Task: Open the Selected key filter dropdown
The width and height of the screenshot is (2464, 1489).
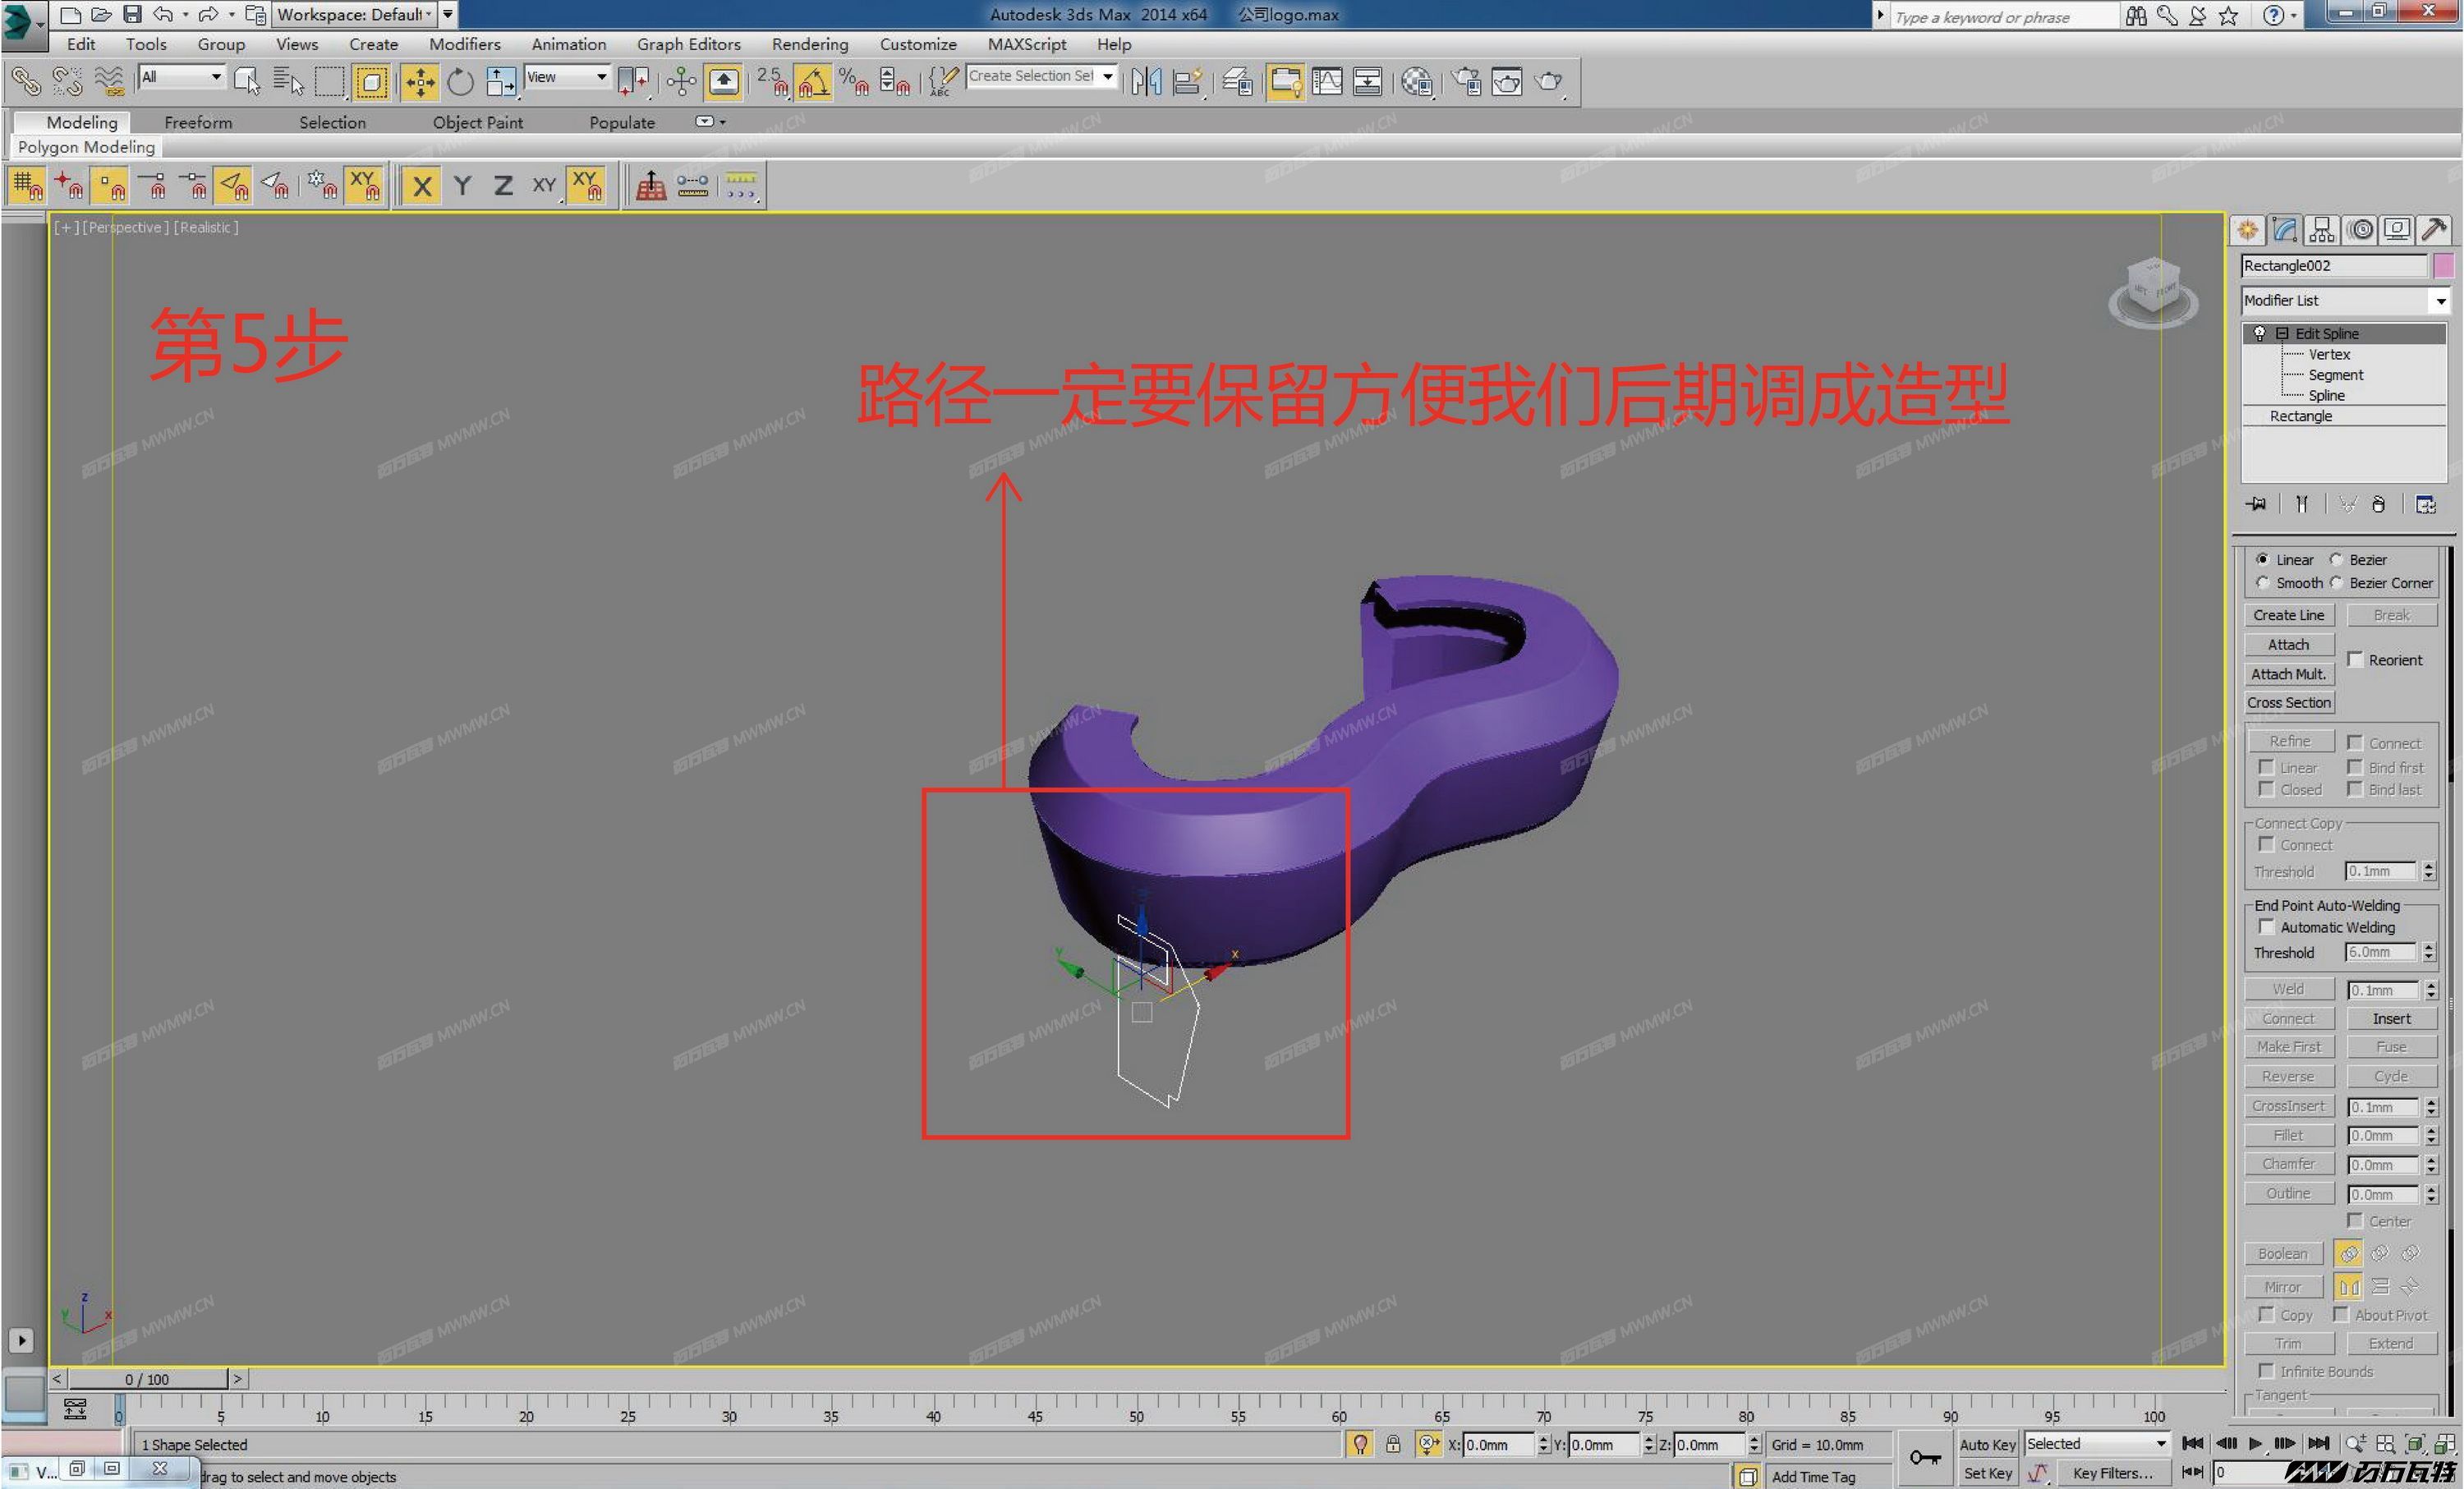Action: tap(2097, 1444)
